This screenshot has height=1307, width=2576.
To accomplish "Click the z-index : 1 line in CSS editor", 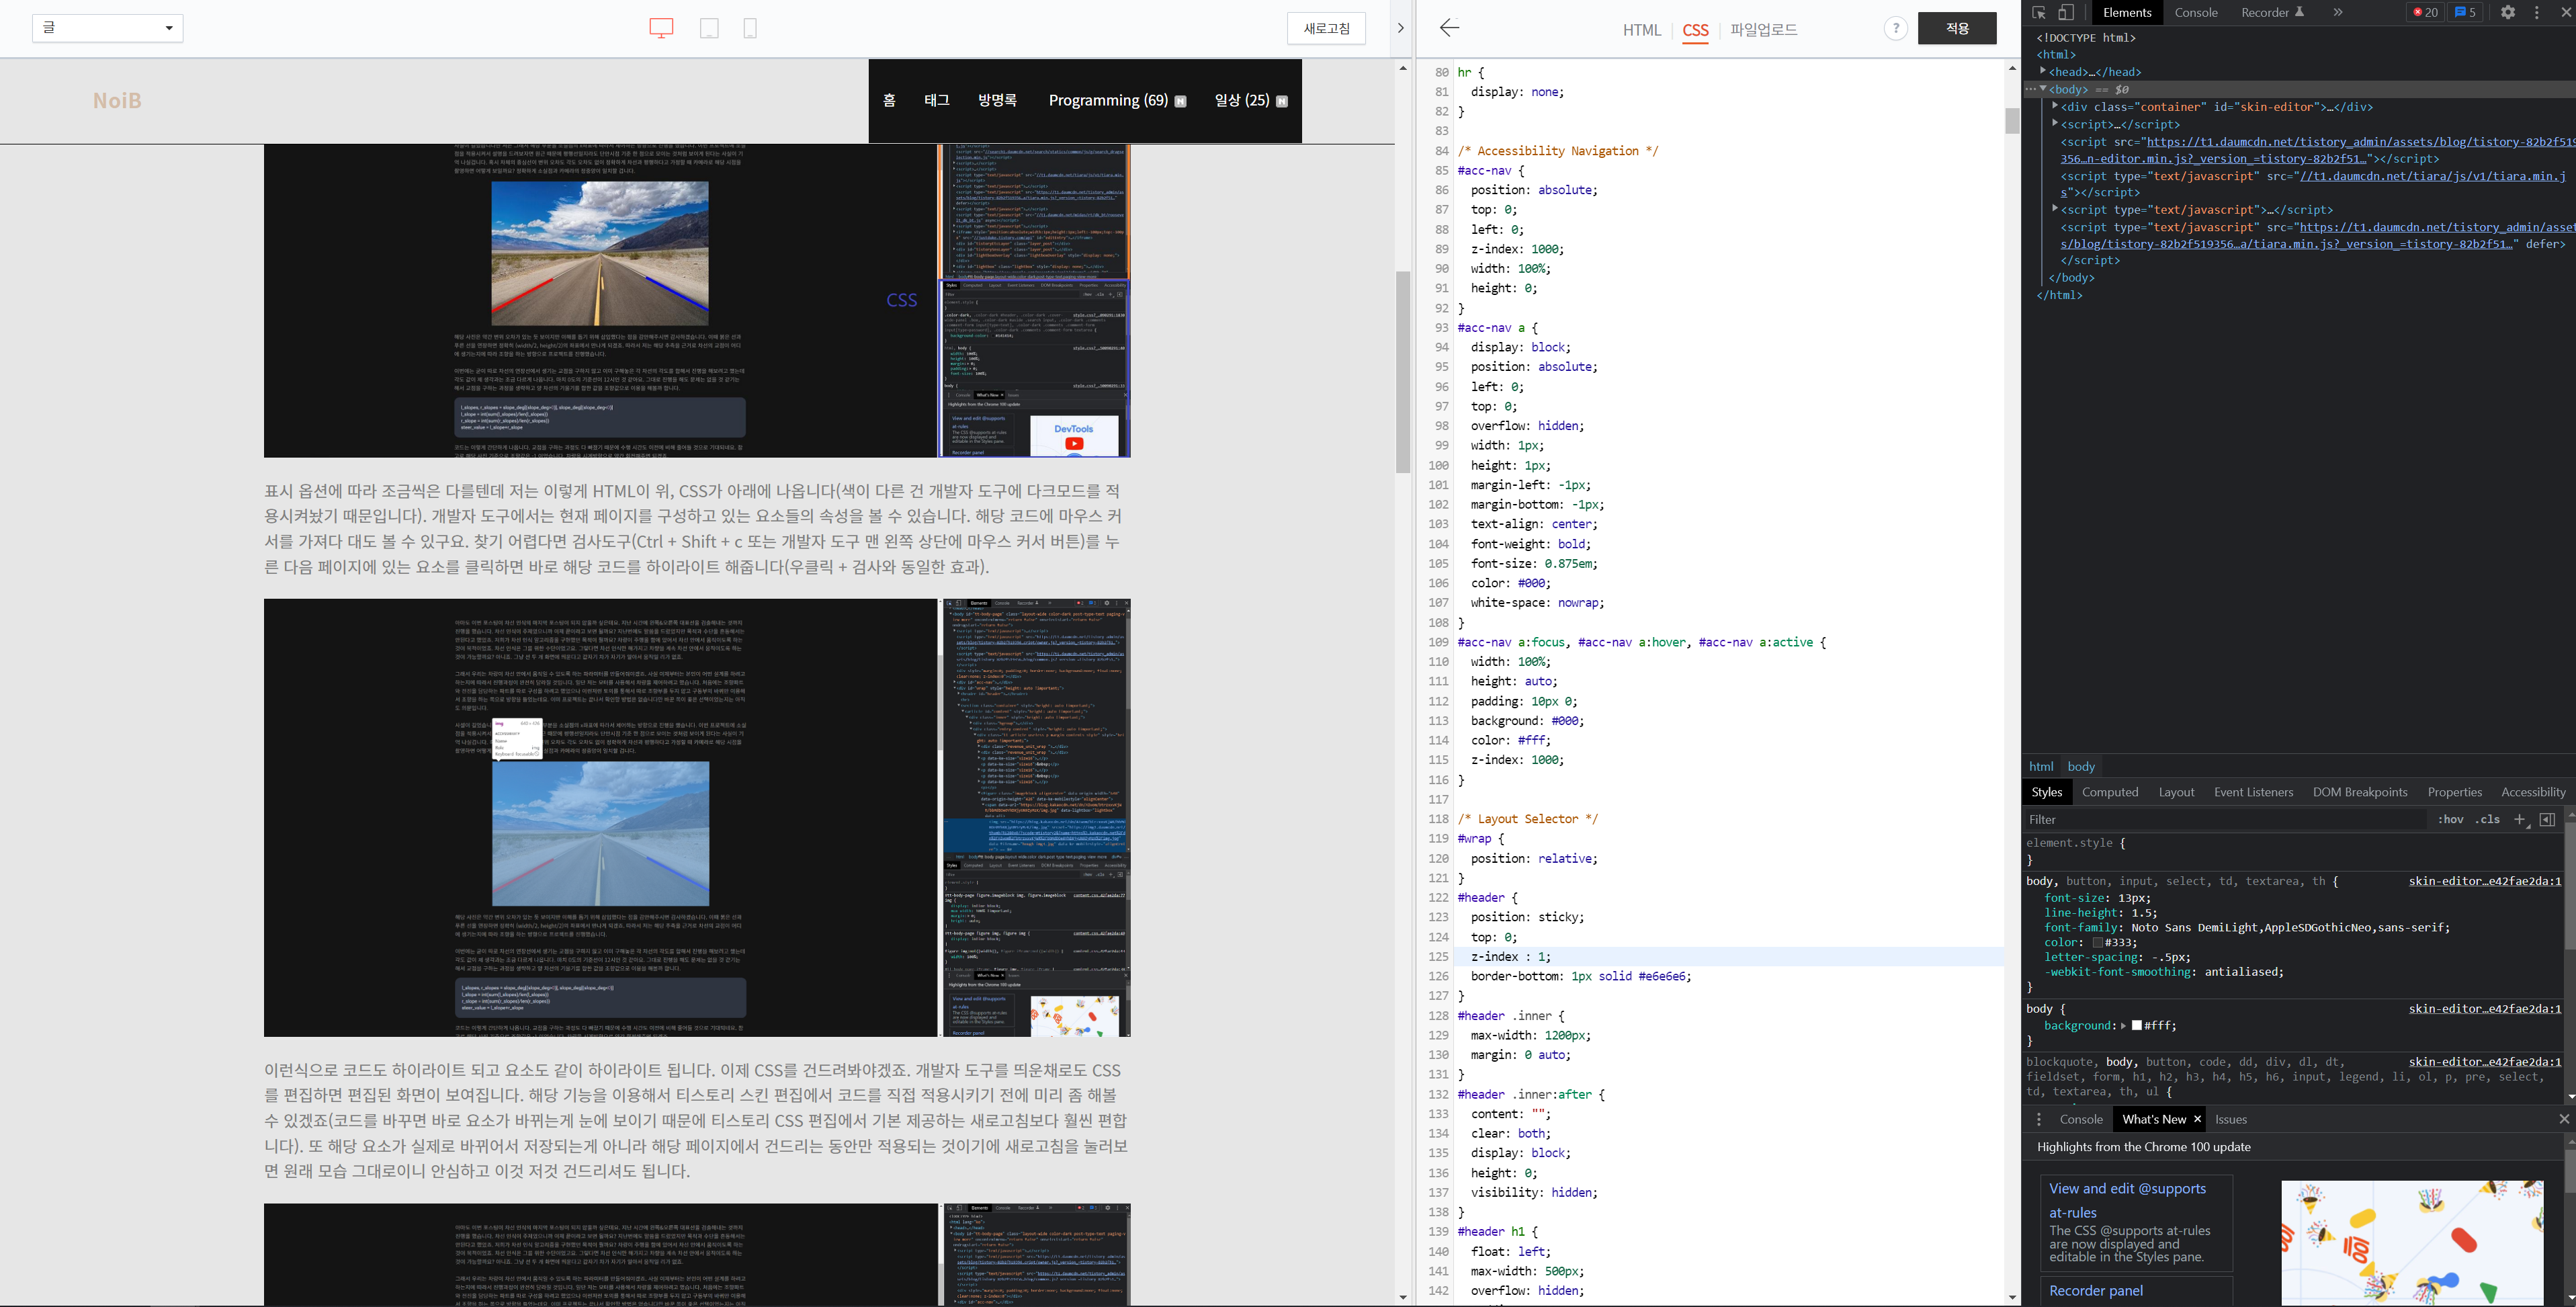I will [x=1730, y=957].
